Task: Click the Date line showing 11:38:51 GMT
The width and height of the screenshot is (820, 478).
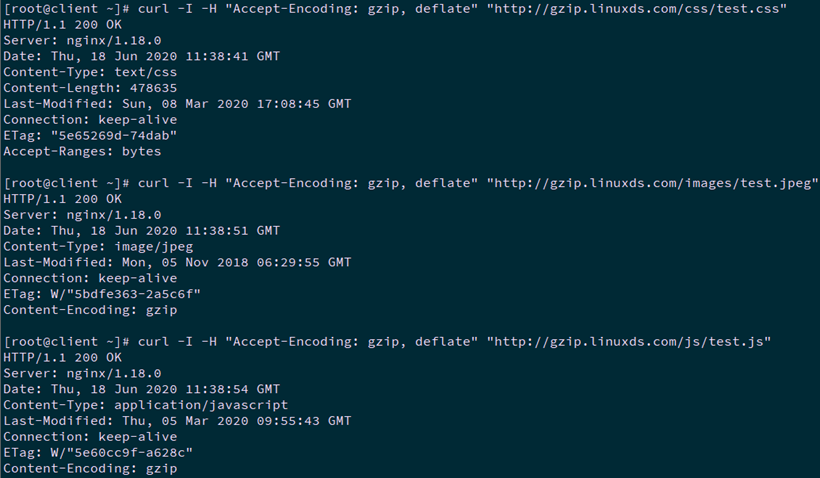Action: click(142, 230)
